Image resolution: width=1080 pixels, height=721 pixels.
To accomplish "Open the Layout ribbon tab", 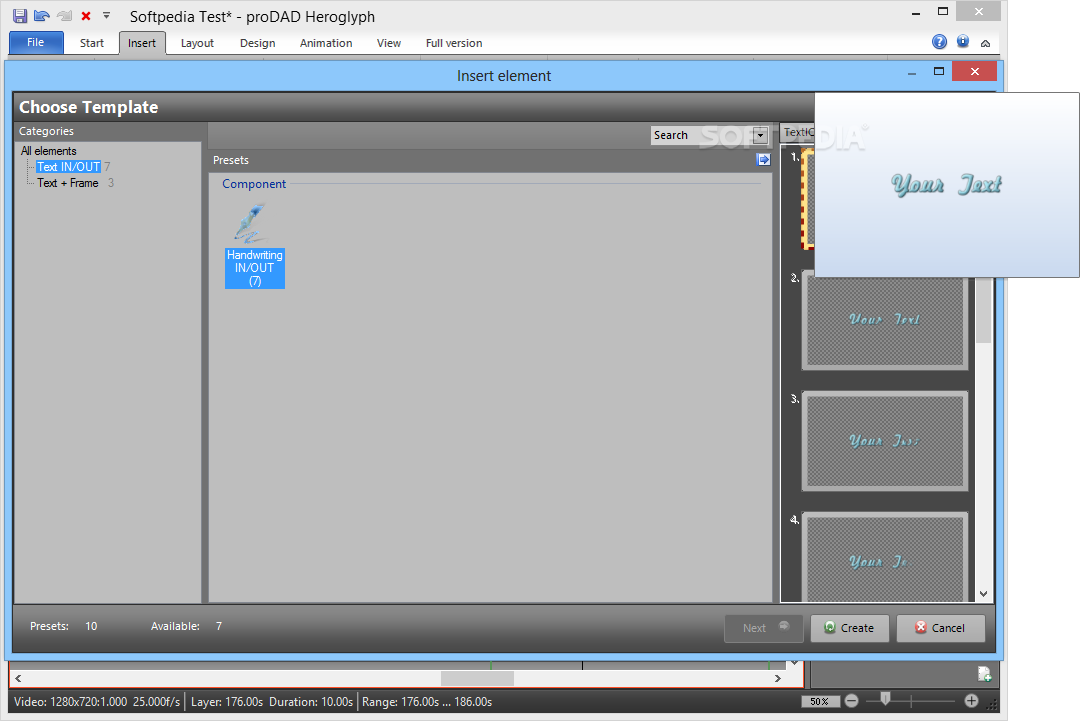I will pyautogui.click(x=197, y=43).
